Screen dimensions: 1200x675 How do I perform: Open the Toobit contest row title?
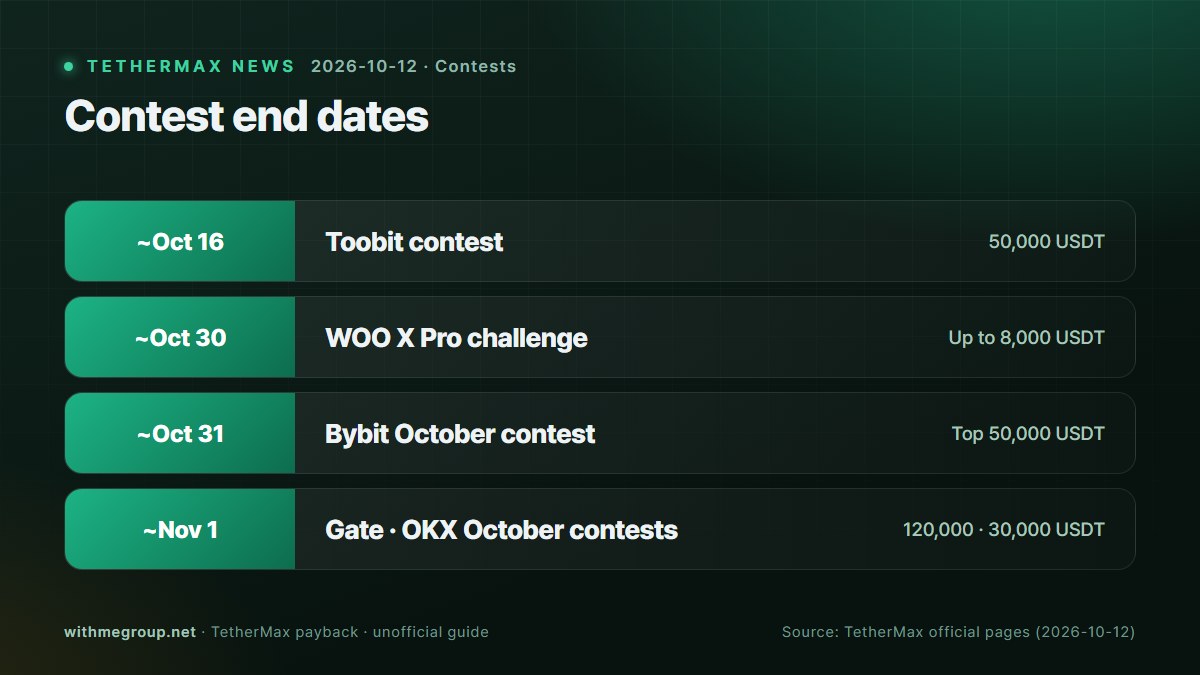[x=414, y=241]
